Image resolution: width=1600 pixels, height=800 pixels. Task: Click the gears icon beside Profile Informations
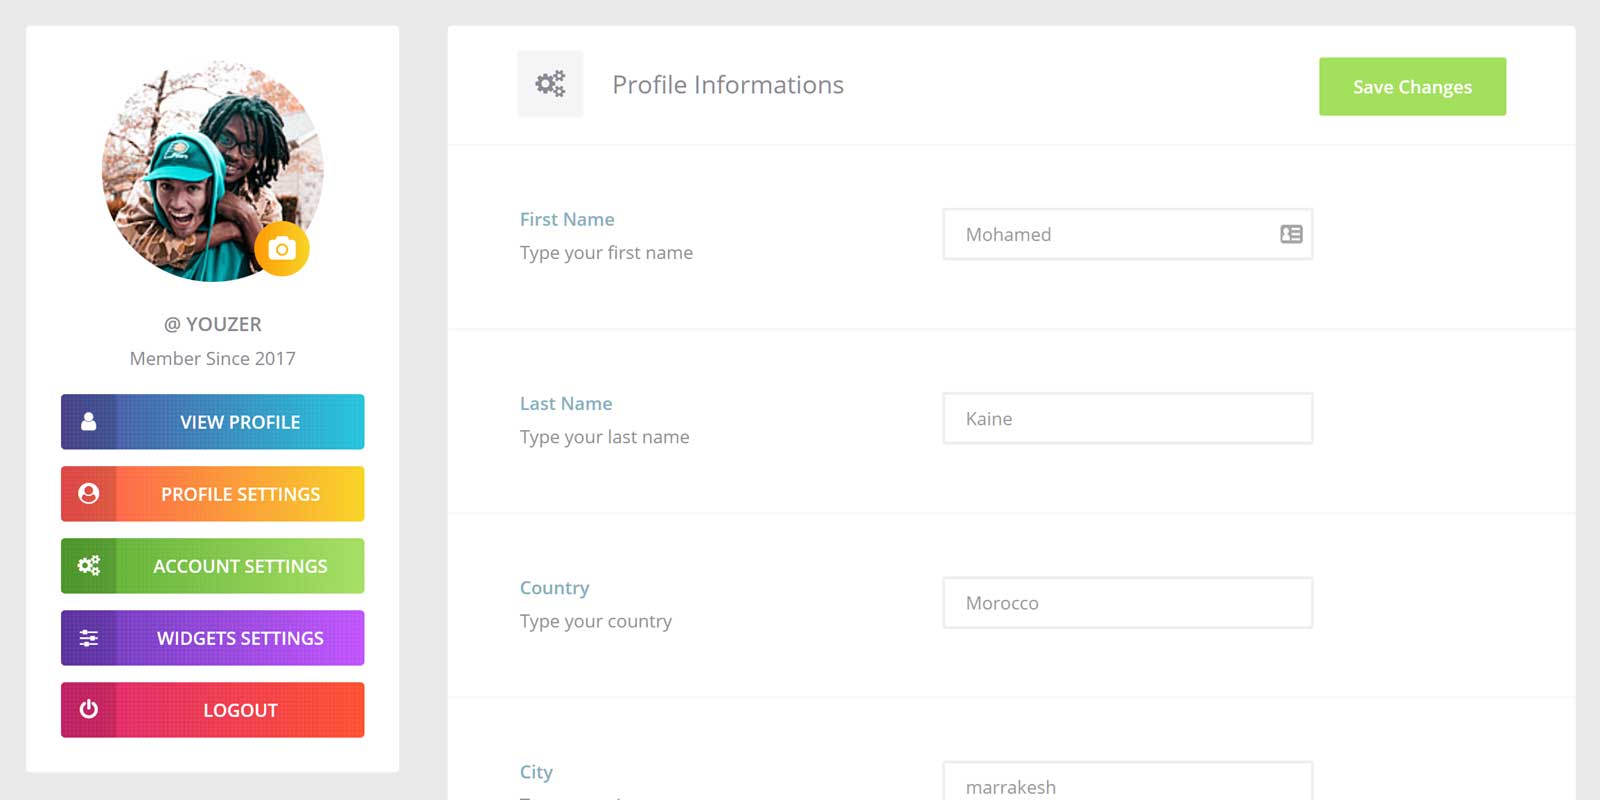tap(550, 84)
